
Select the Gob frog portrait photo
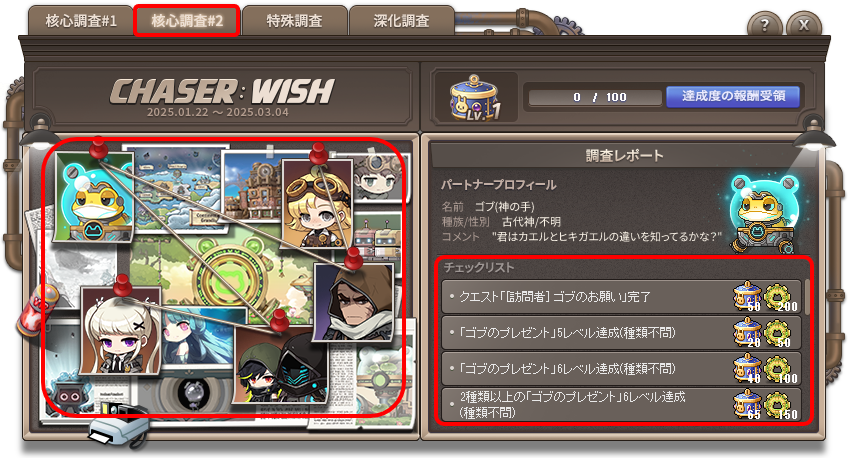click(x=94, y=197)
